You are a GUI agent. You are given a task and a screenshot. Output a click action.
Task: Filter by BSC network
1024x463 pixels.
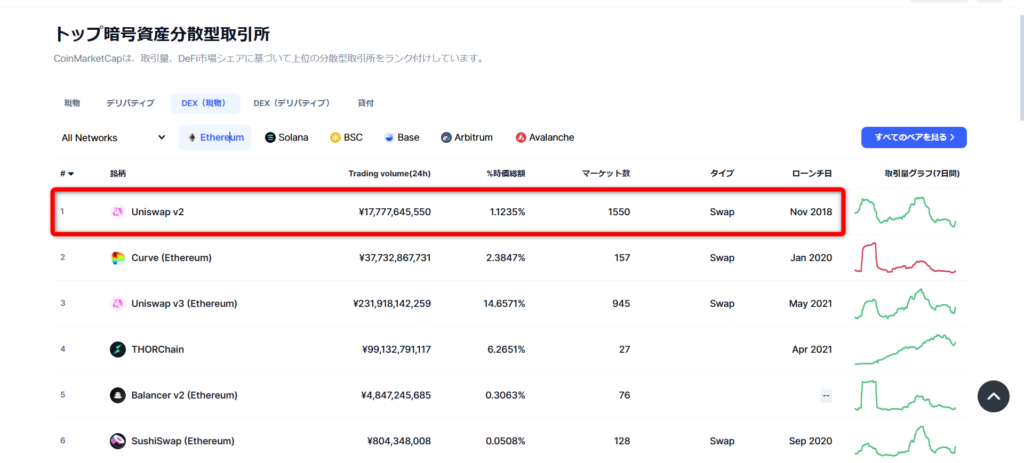pos(346,138)
